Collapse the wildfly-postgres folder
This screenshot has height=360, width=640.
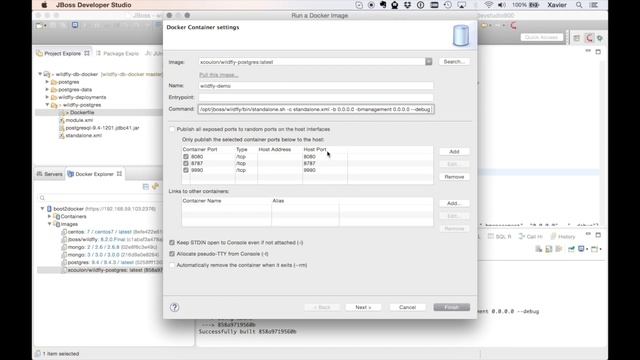pos(47,105)
